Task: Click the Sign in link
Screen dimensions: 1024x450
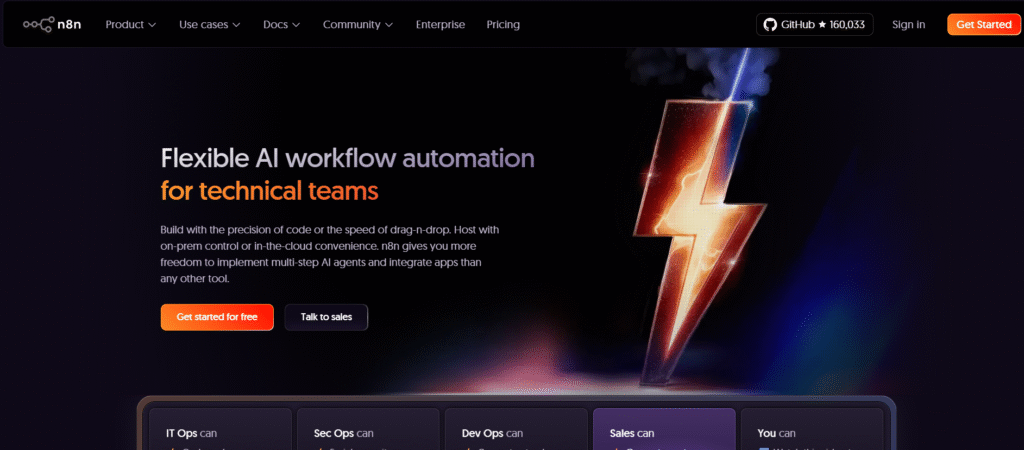Action: click(x=908, y=24)
